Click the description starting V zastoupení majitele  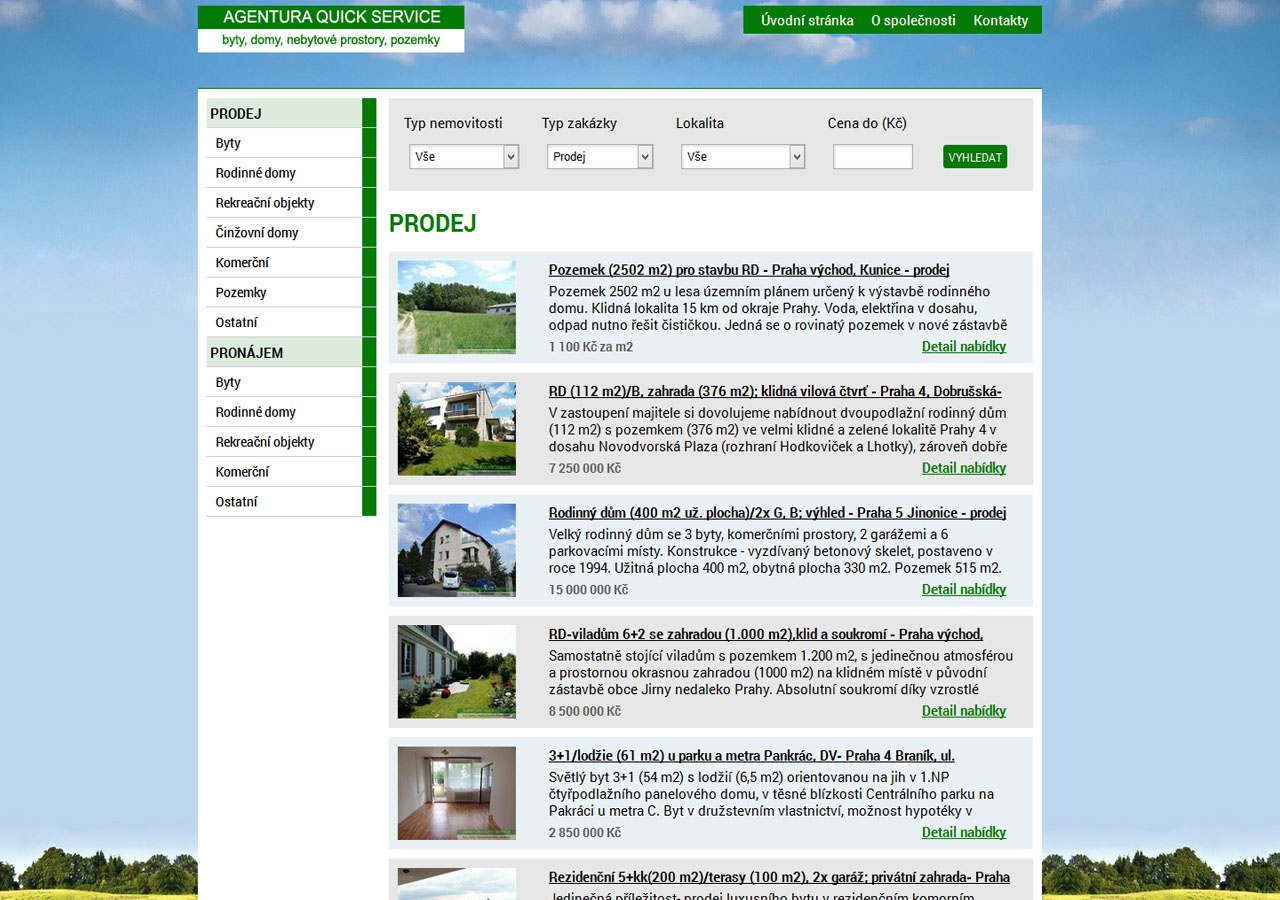tap(778, 429)
